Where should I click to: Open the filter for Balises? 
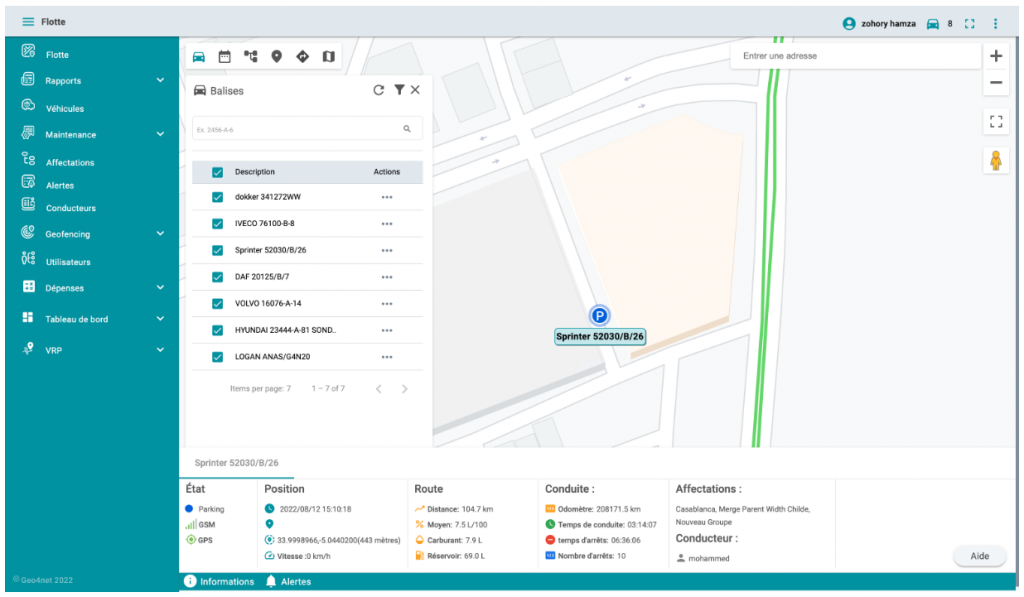click(399, 90)
